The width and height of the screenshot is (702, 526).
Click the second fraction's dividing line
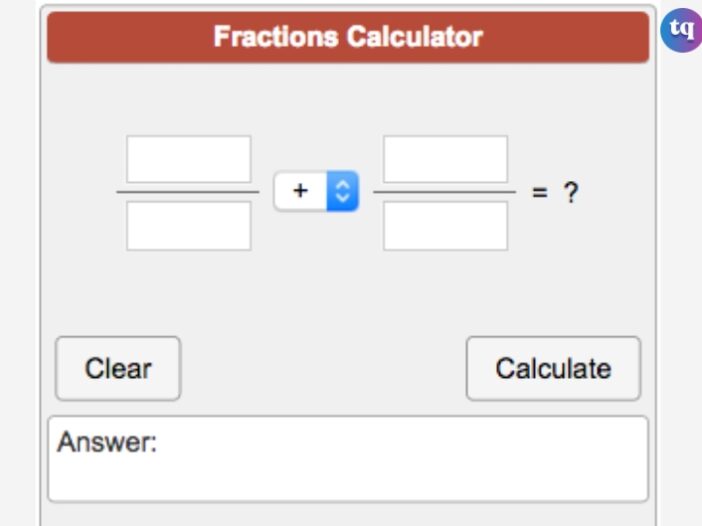click(445, 192)
